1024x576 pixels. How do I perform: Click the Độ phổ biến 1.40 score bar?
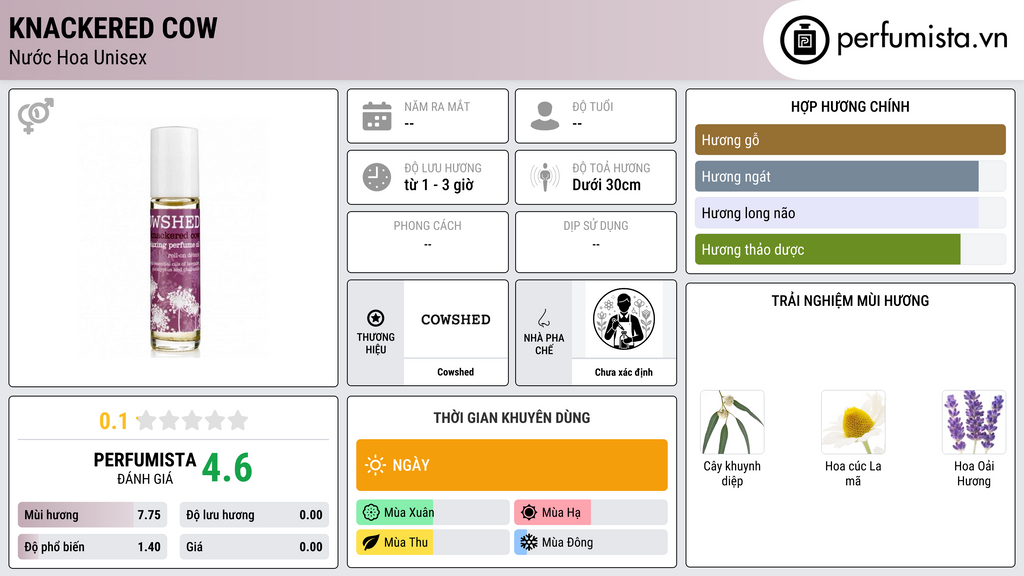point(92,547)
